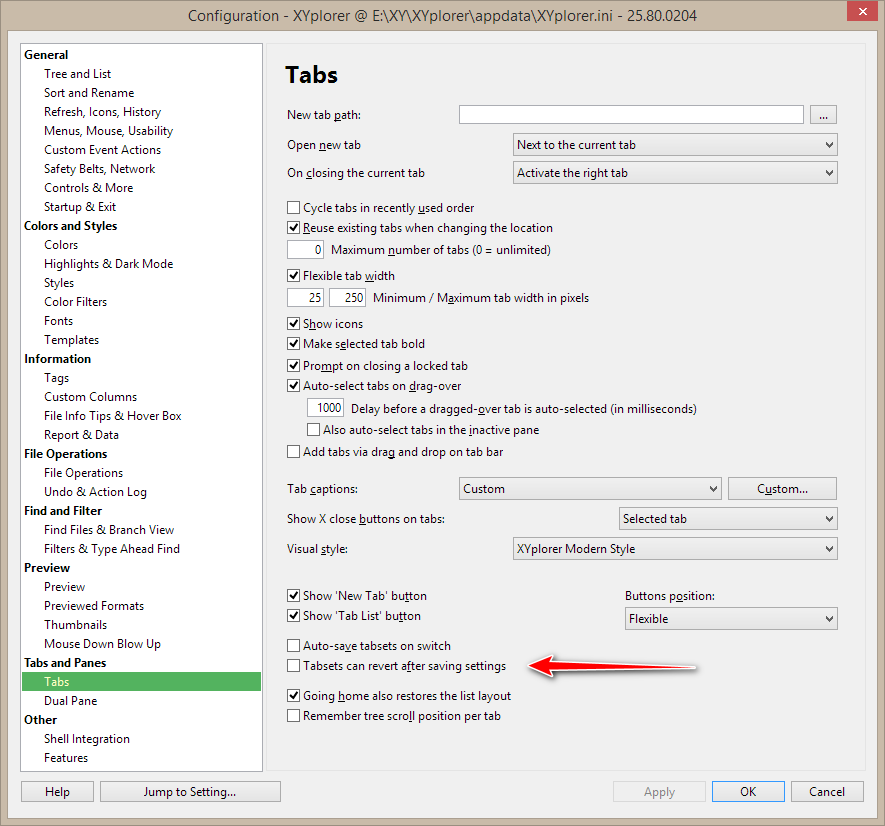Screen dimensions: 885x826
Task: Expand On closing the current tab dropdown
Action: tap(675, 173)
